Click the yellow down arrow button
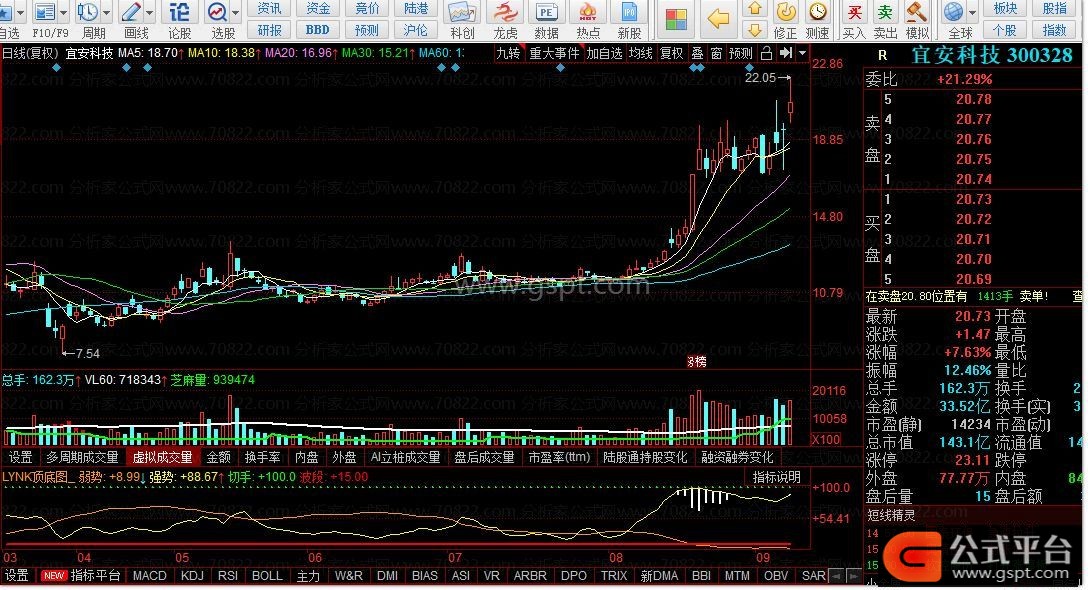1088x590 pixels. [x=754, y=30]
